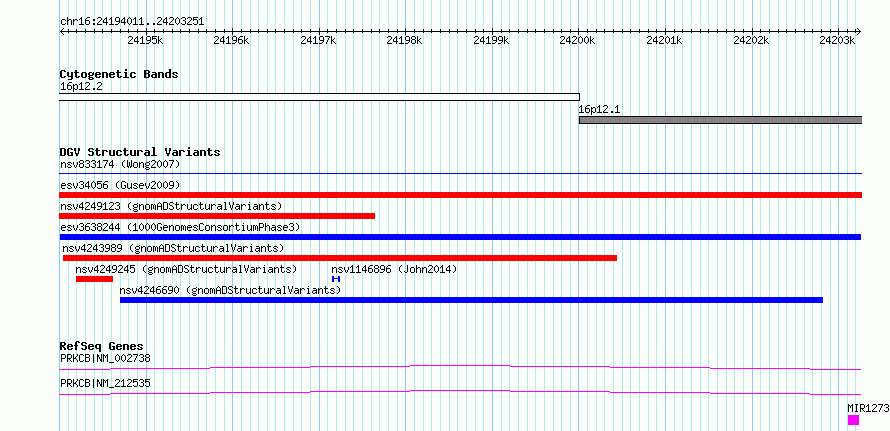Click the 16p12.2 band label
Image resolution: width=890 pixels, height=431 pixels.
coord(82,87)
